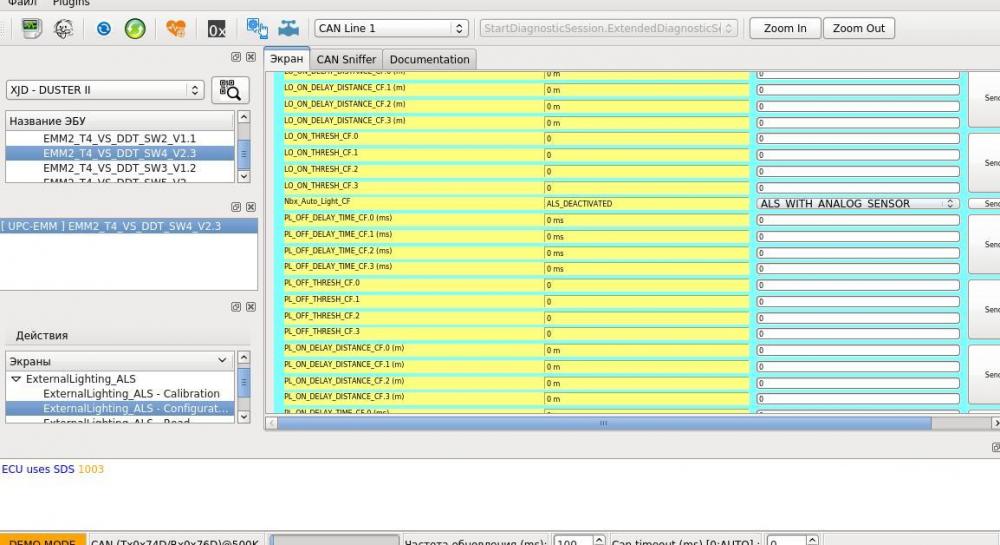
Task: Open the 0x hex editor icon
Action: click(x=217, y=29)
